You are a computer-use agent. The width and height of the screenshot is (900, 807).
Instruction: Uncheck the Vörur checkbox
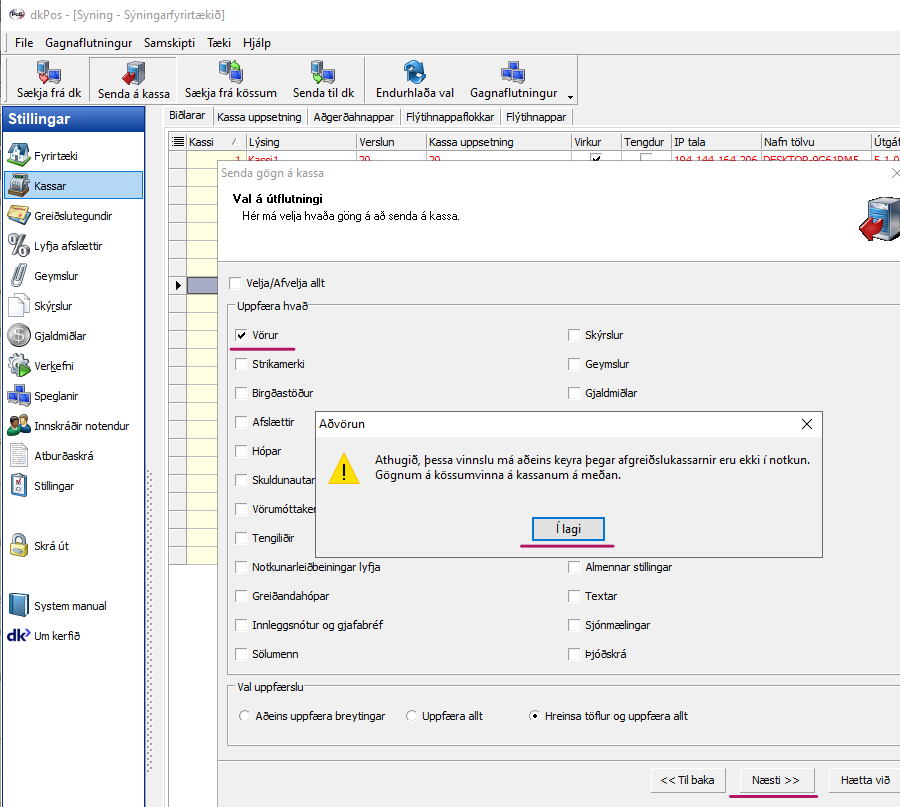pyautogui.click(x=241, y=335)
